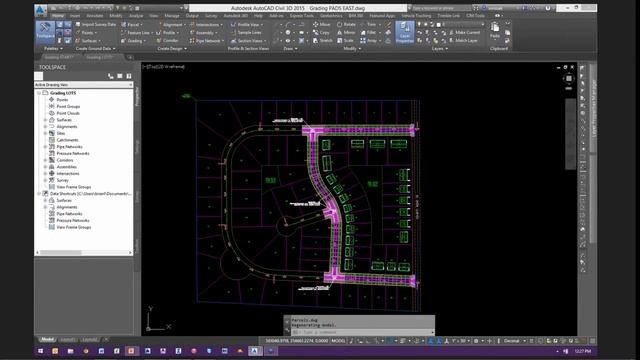Click the command line input field
The height and width of the screenshot is (360, 640).
pos(362,332)
